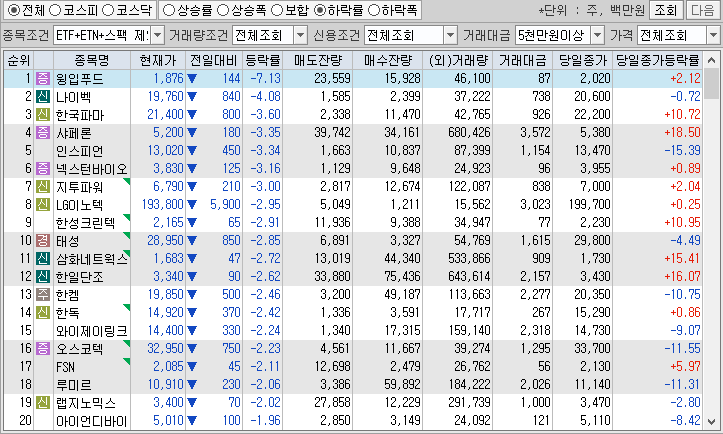Click the 신 badge beside 한국파마
The width and height of the screenshot is (723, 434).
(x=43, y=114)
